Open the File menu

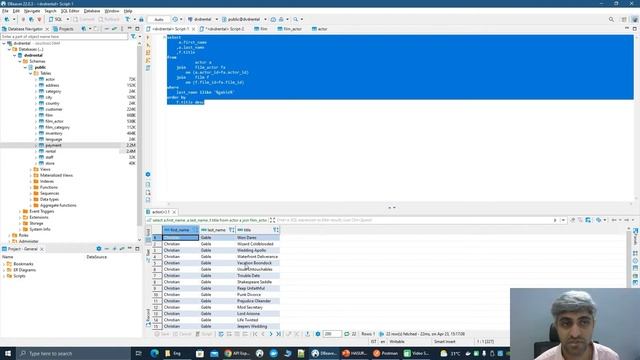[5, 11]
